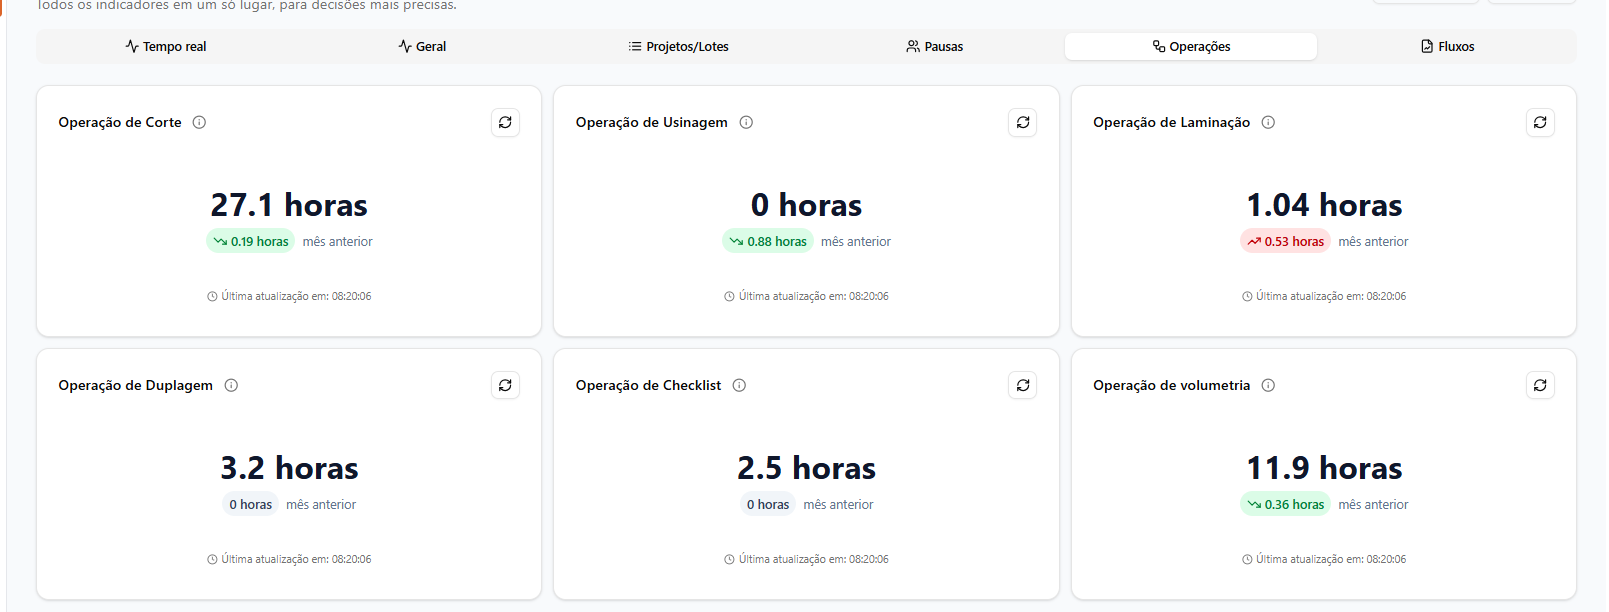Show info for Operação de Duplagem

pyautogui.click(x=231, y=385)
